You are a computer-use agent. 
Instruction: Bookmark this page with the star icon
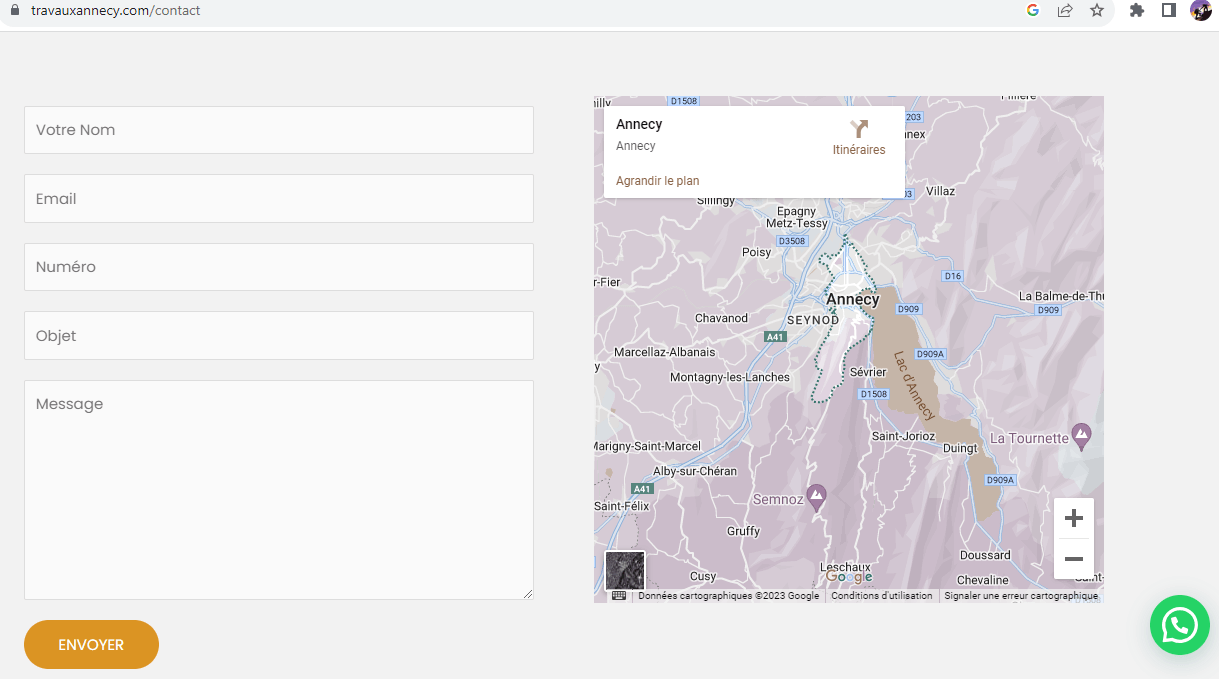click(1097, 10)
